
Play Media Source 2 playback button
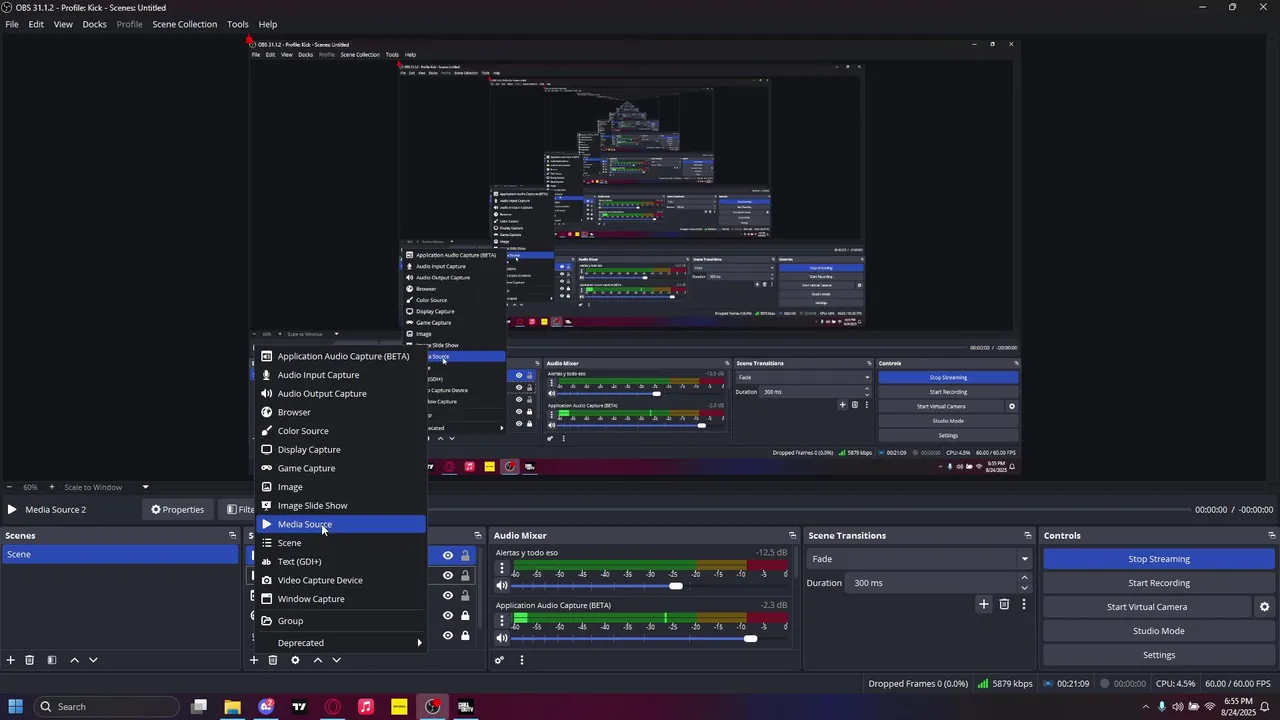11,510
